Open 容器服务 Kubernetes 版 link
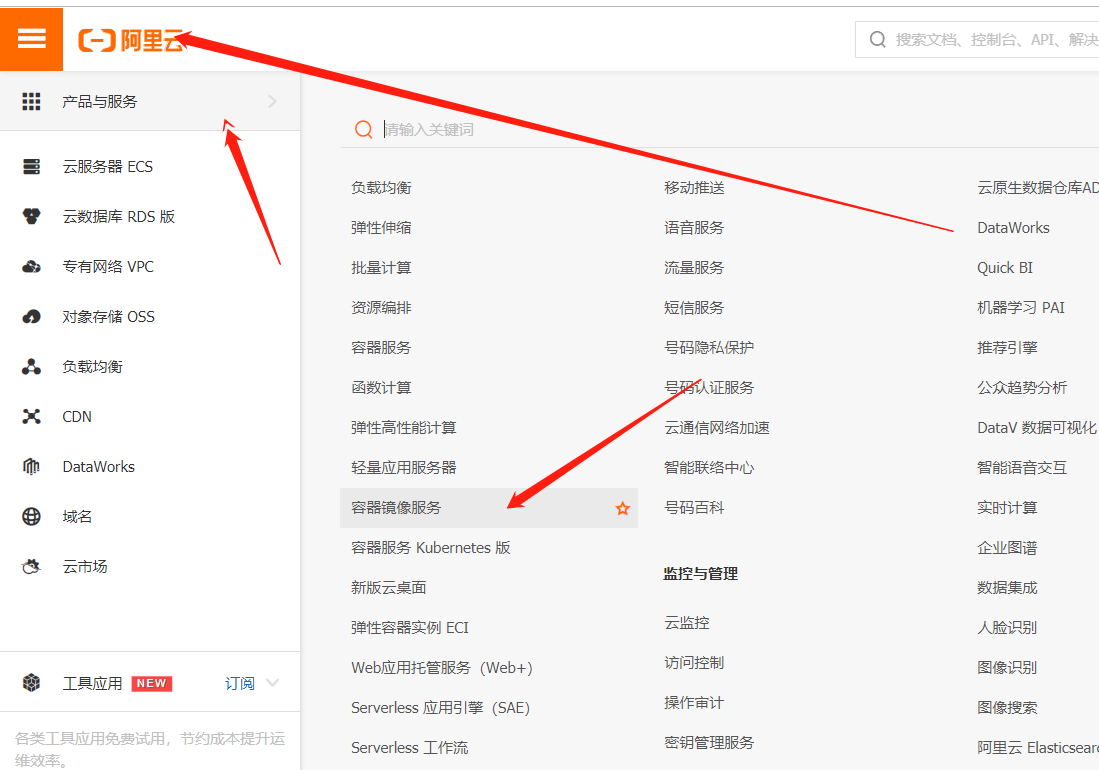This screenshot has height=770, width=1099. tap(430, 547)
